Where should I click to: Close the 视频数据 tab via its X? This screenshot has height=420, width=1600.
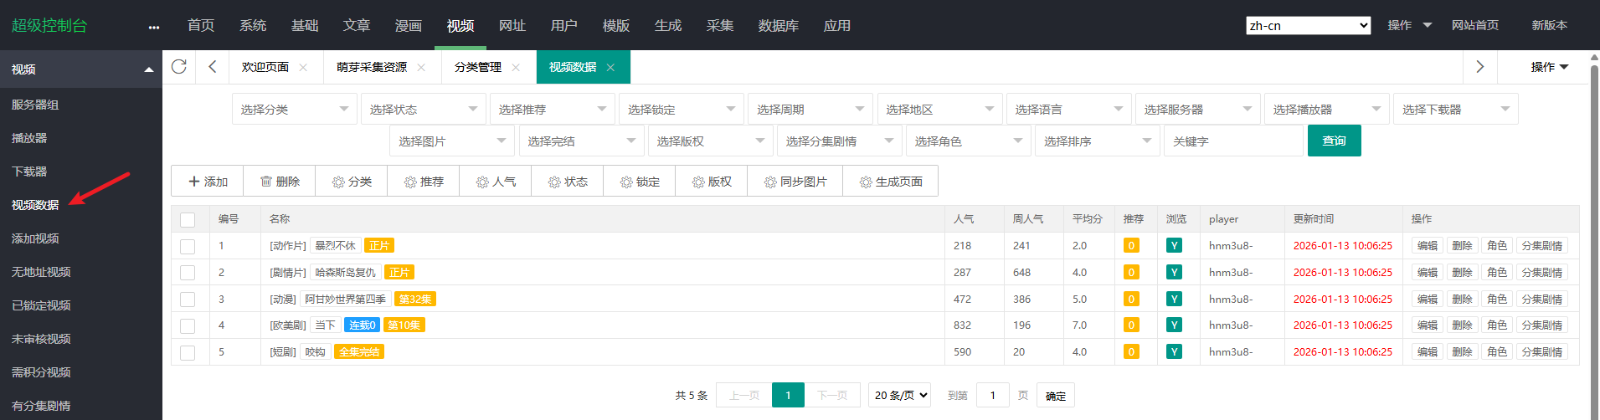[610, 67]
